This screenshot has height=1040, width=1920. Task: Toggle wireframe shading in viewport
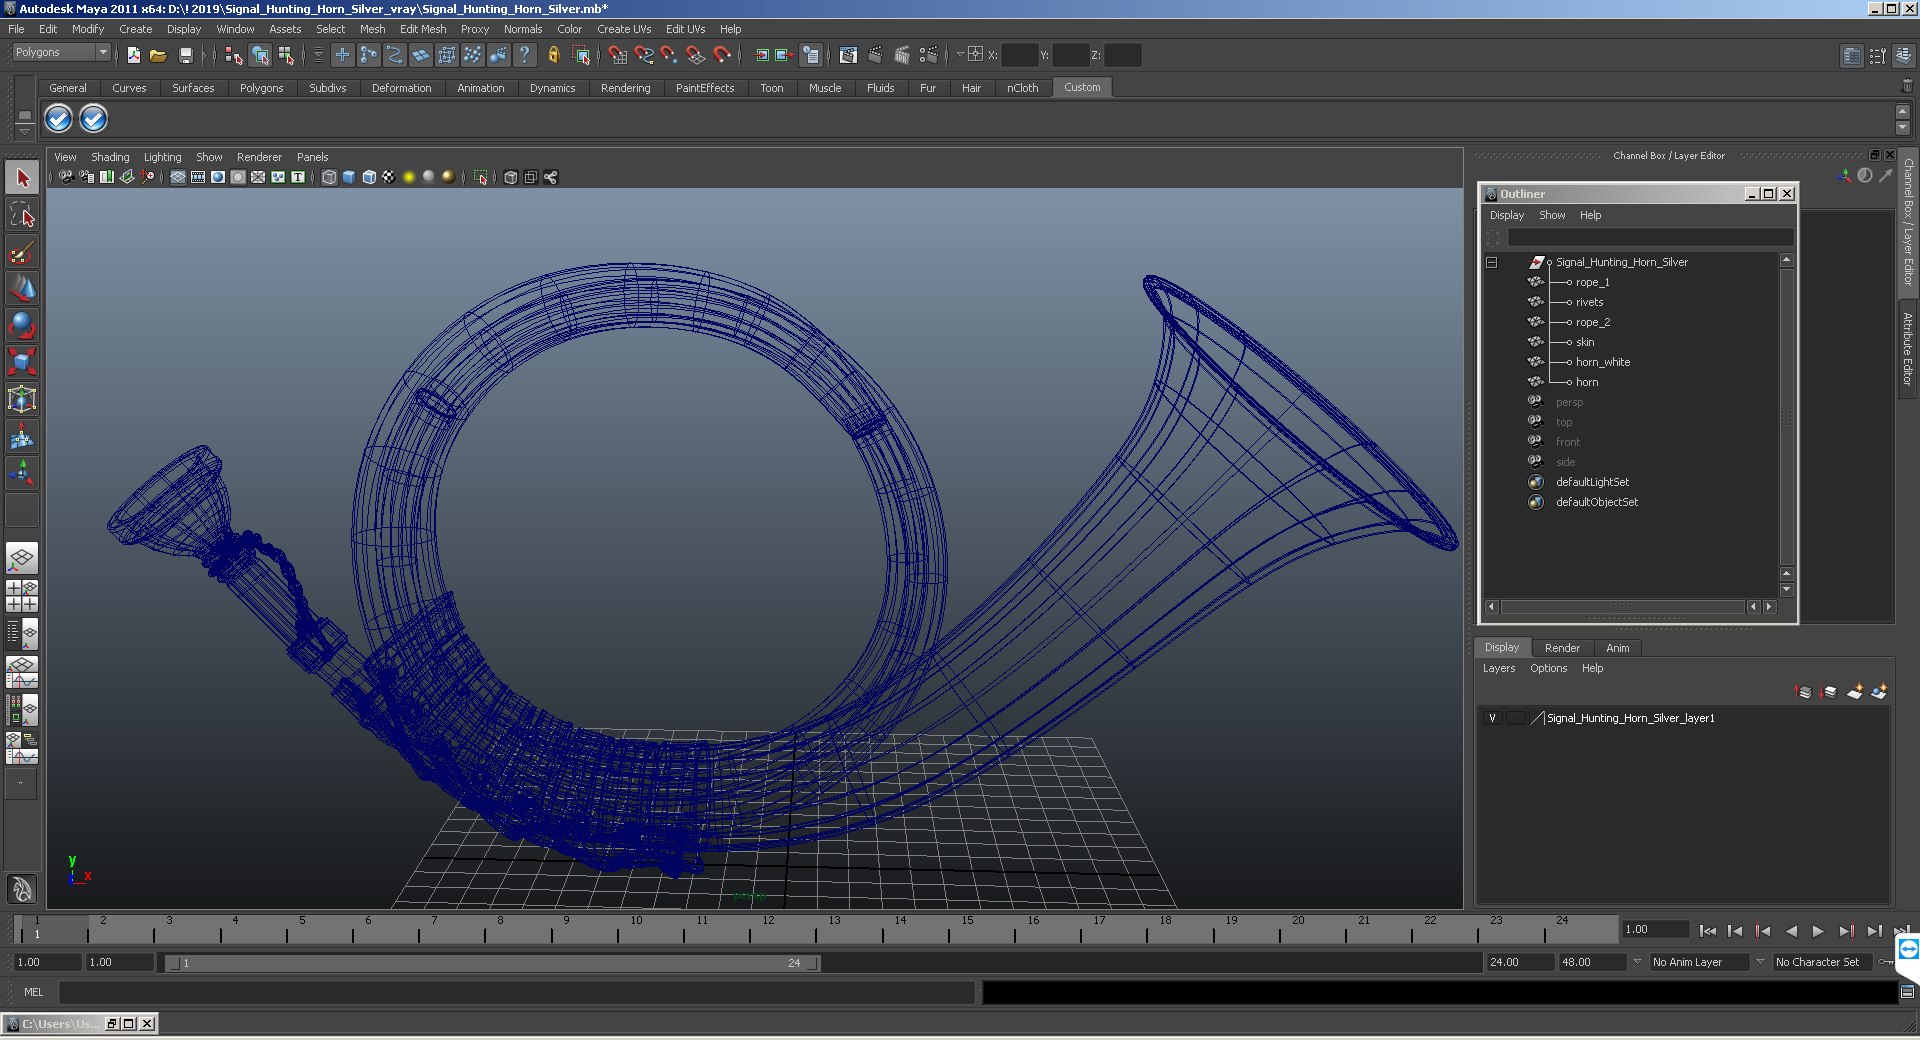pyautogui.click(x=329, y=177)
